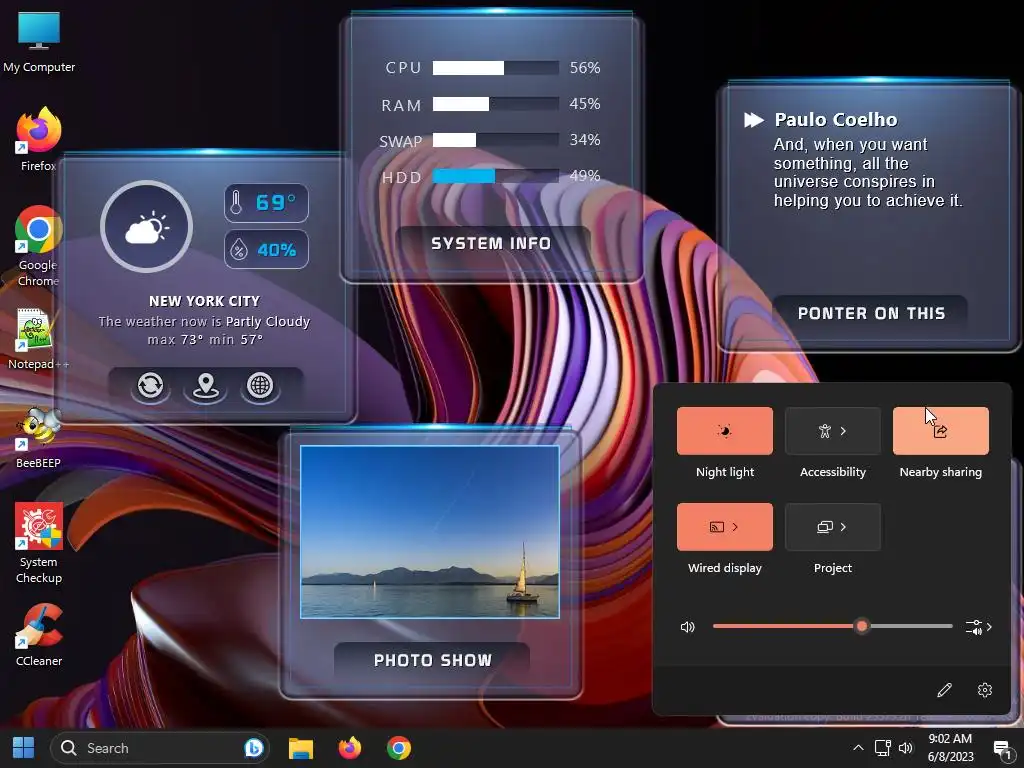Toggle Night light off
Screen dimensions: 1024x768
[x=724, y=431]
